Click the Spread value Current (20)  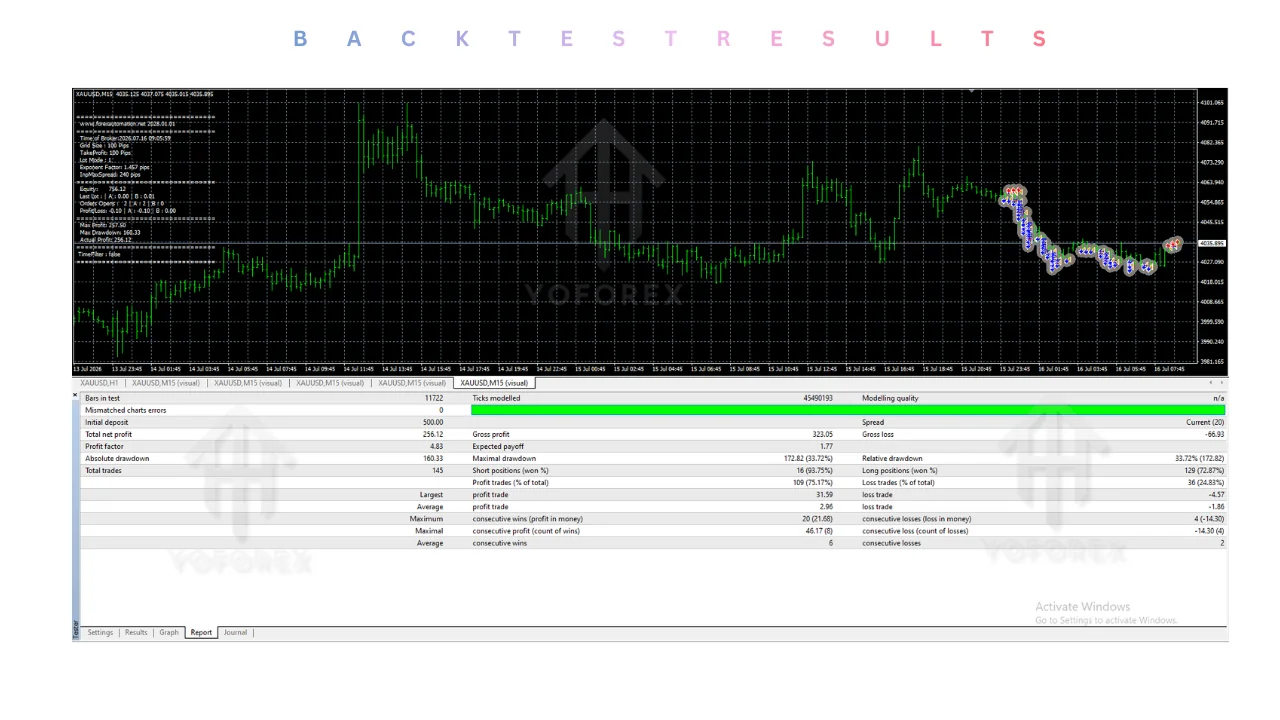(x=1205, y=422)
